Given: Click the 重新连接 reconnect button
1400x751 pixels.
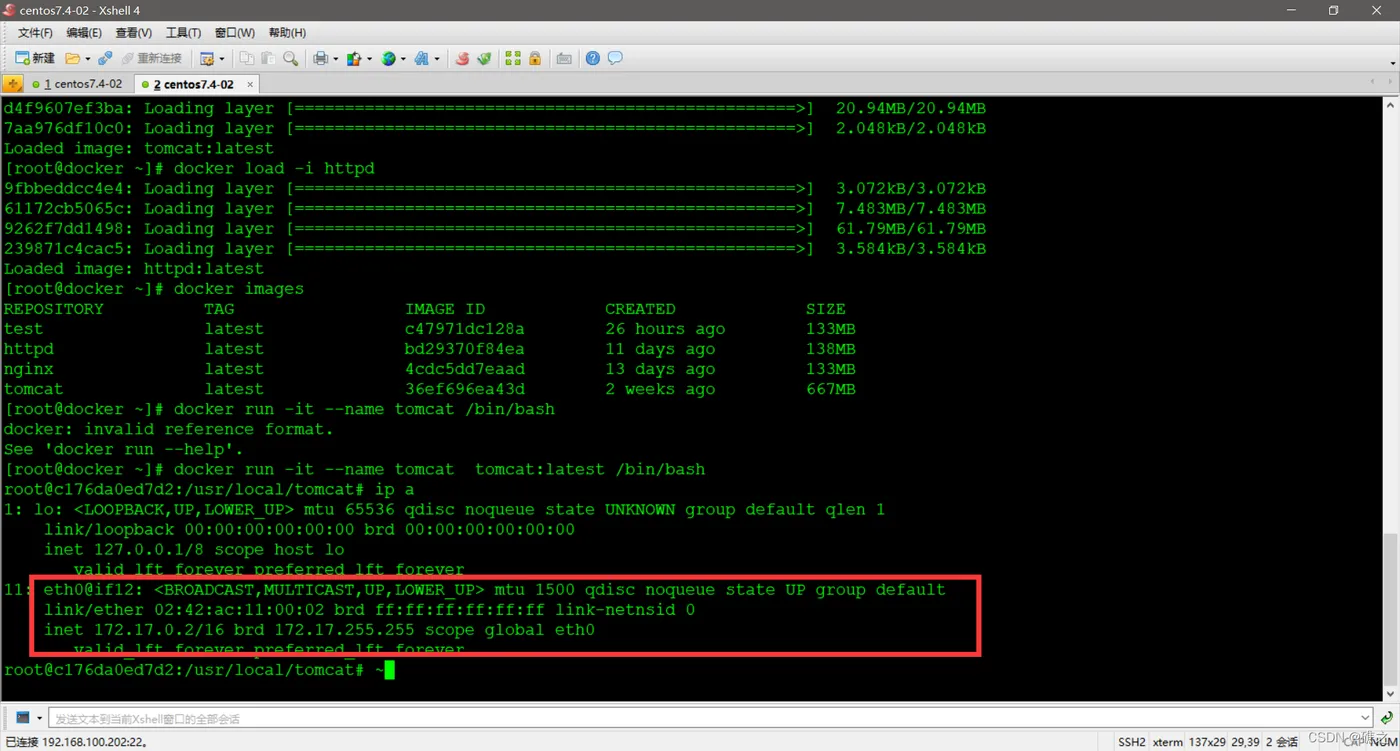Looking at the screenshot, I should click(151, 59).
